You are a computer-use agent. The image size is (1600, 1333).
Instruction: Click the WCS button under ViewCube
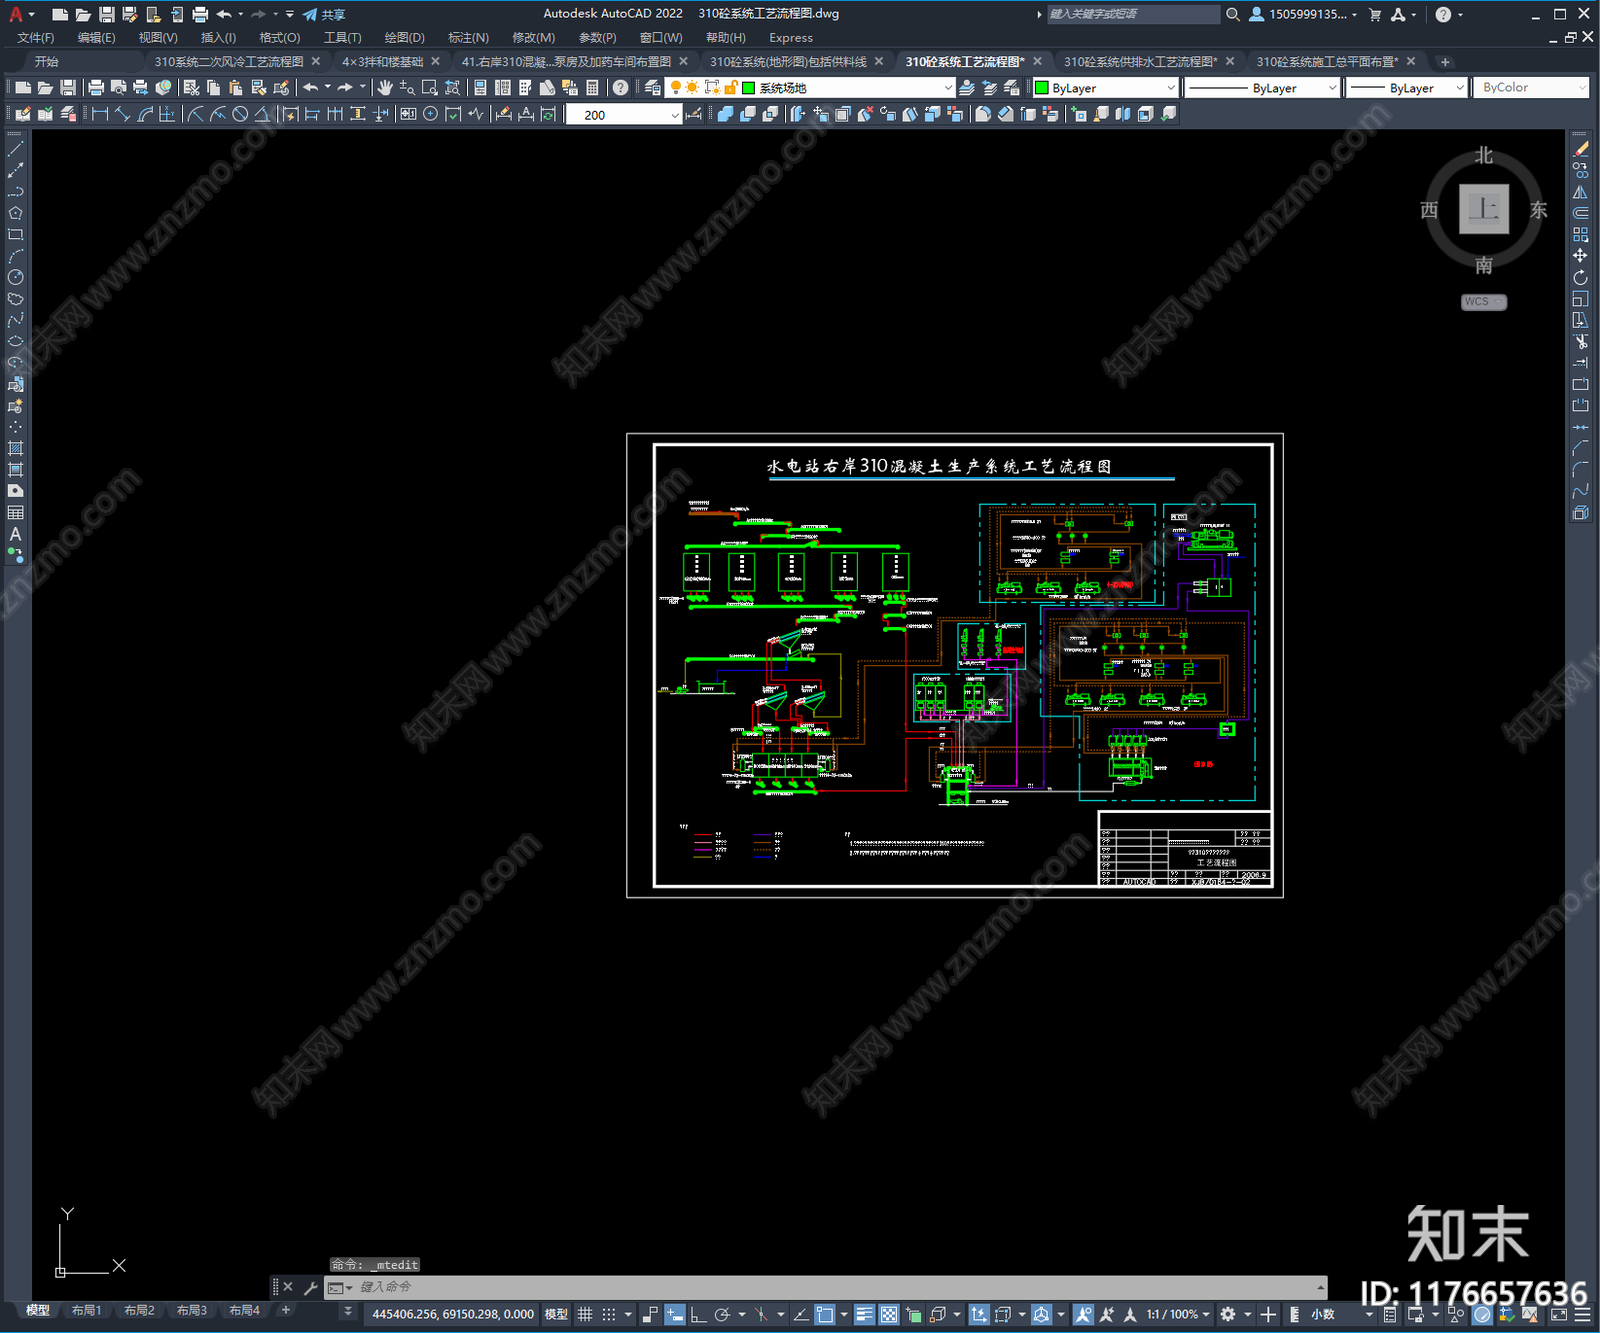pyautogui.click(x=1484, y=302)
